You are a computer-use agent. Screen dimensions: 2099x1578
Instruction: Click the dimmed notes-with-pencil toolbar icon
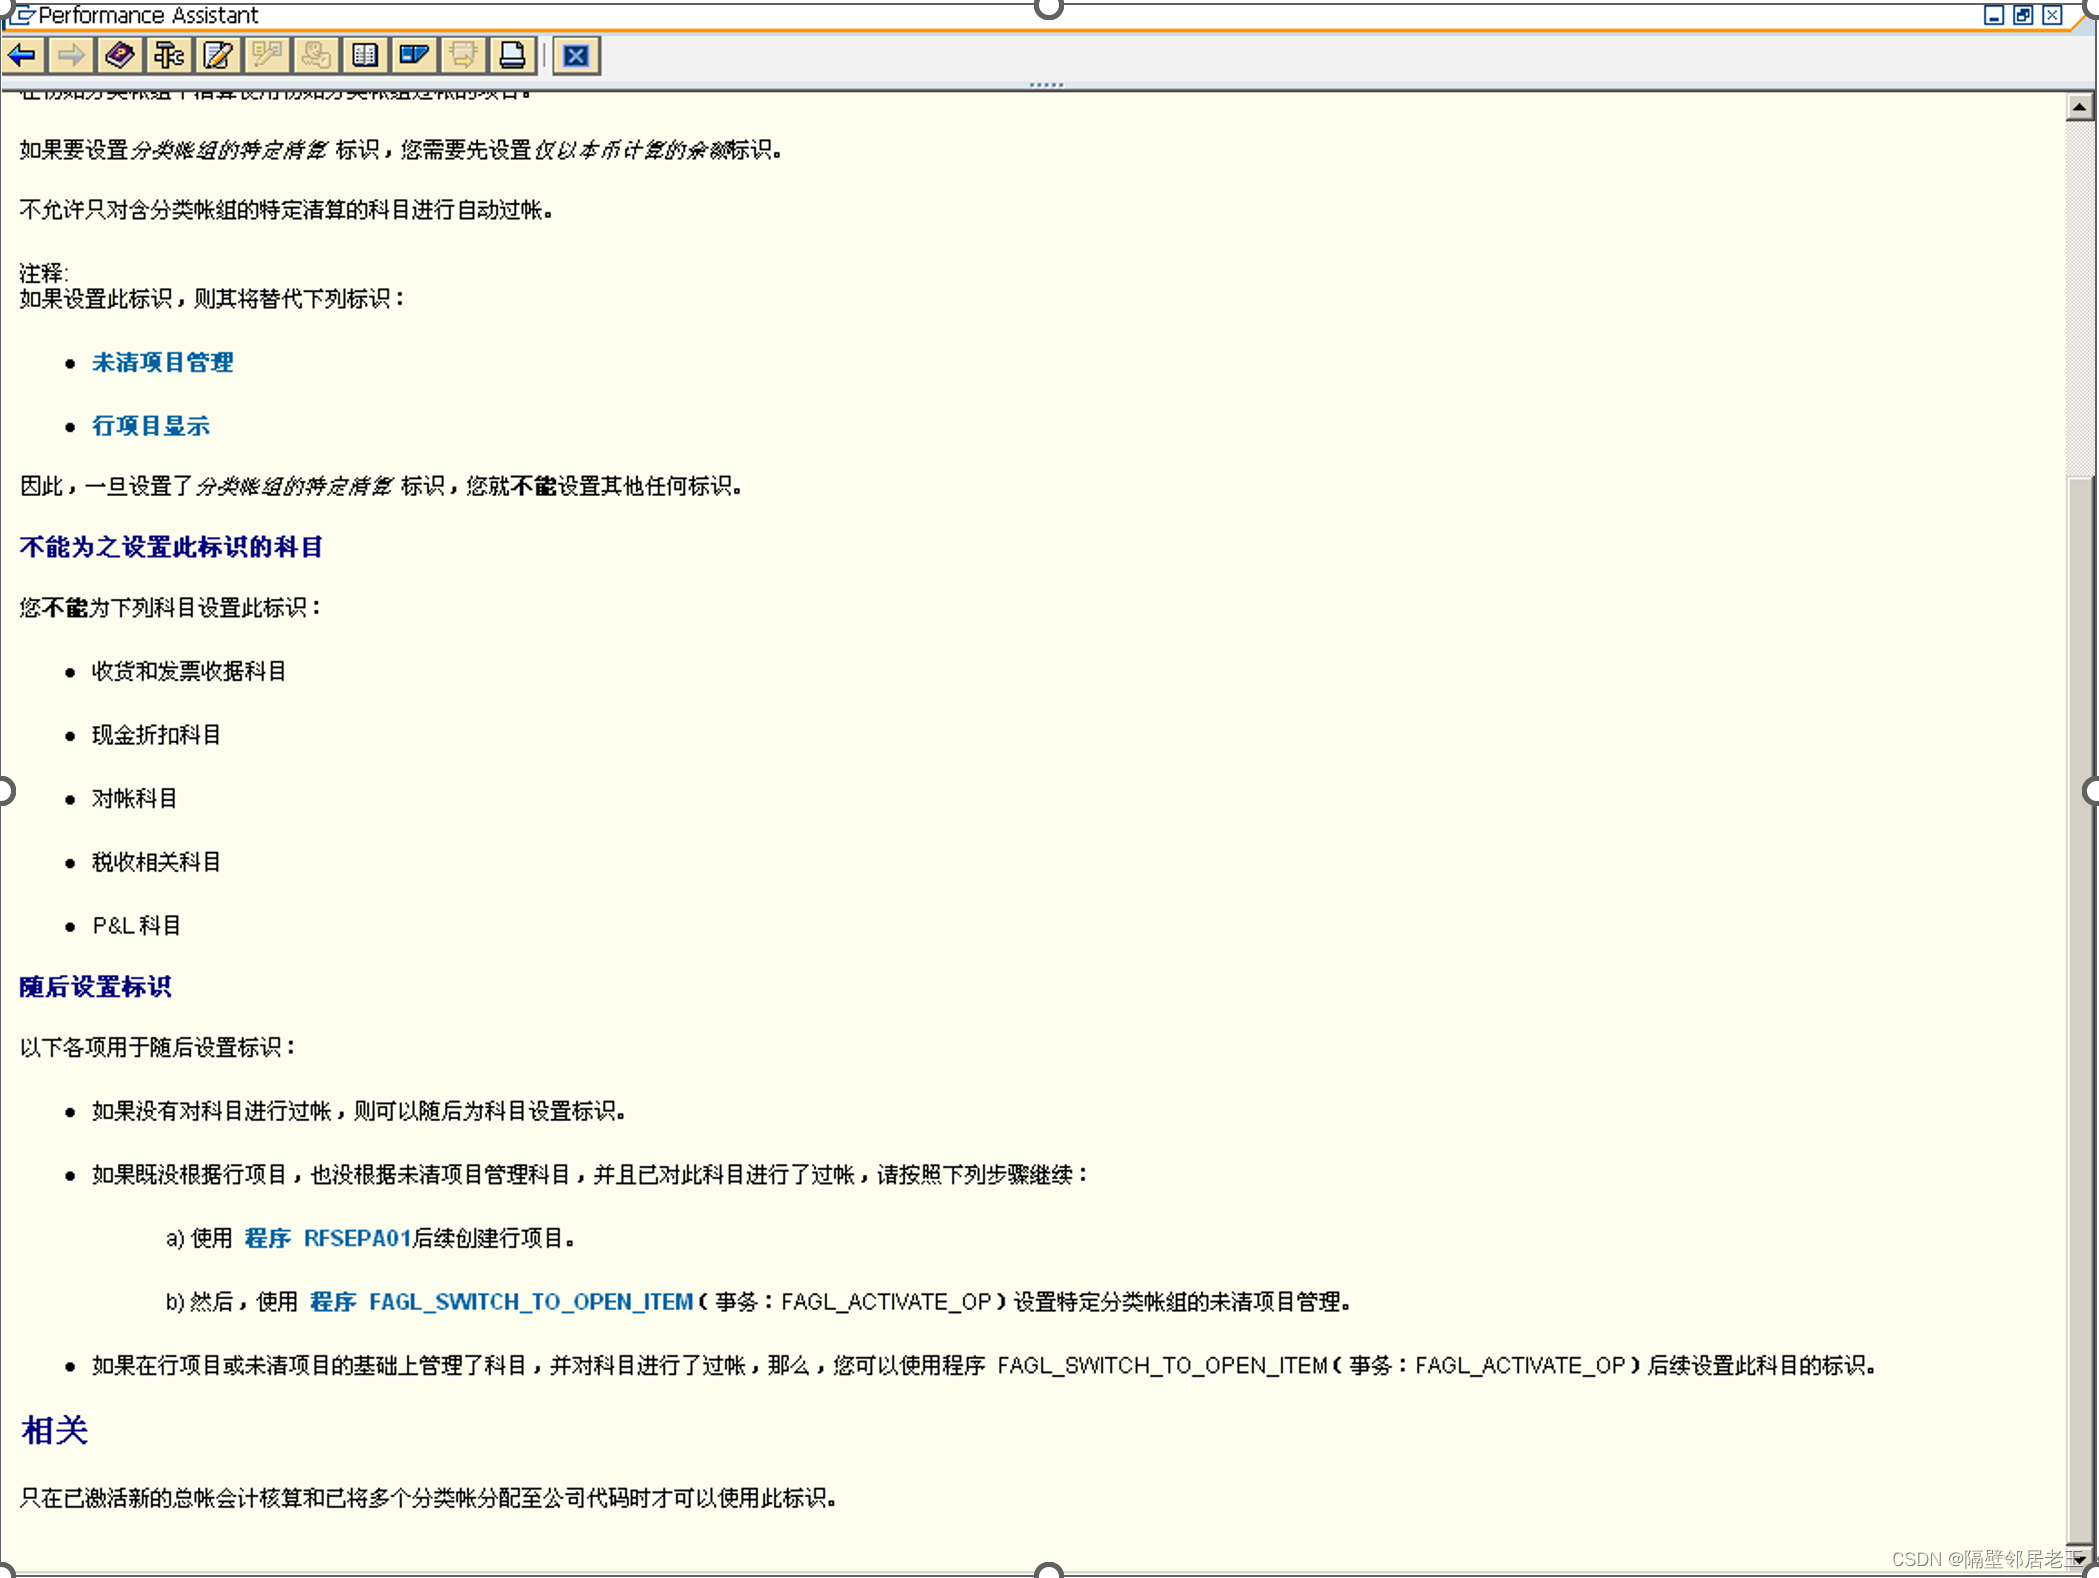[267, 55]
